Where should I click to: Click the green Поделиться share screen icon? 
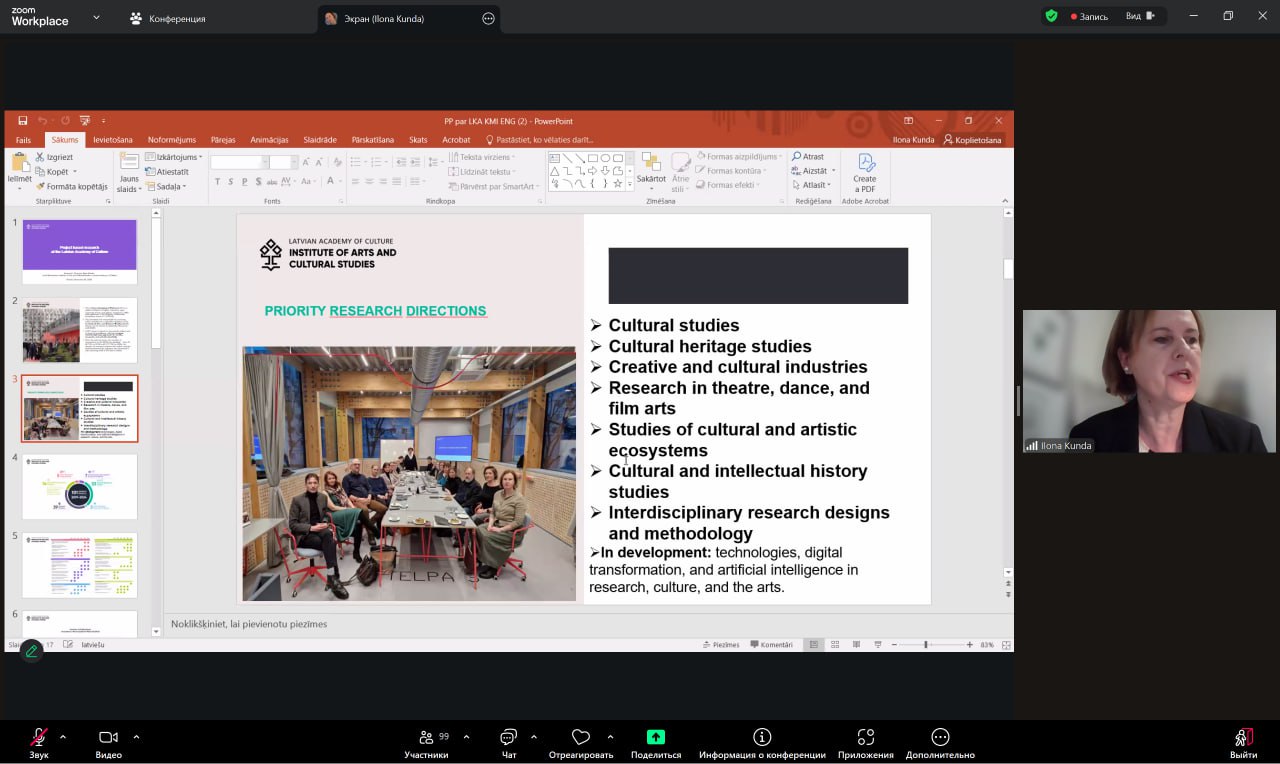pos(655,738)
